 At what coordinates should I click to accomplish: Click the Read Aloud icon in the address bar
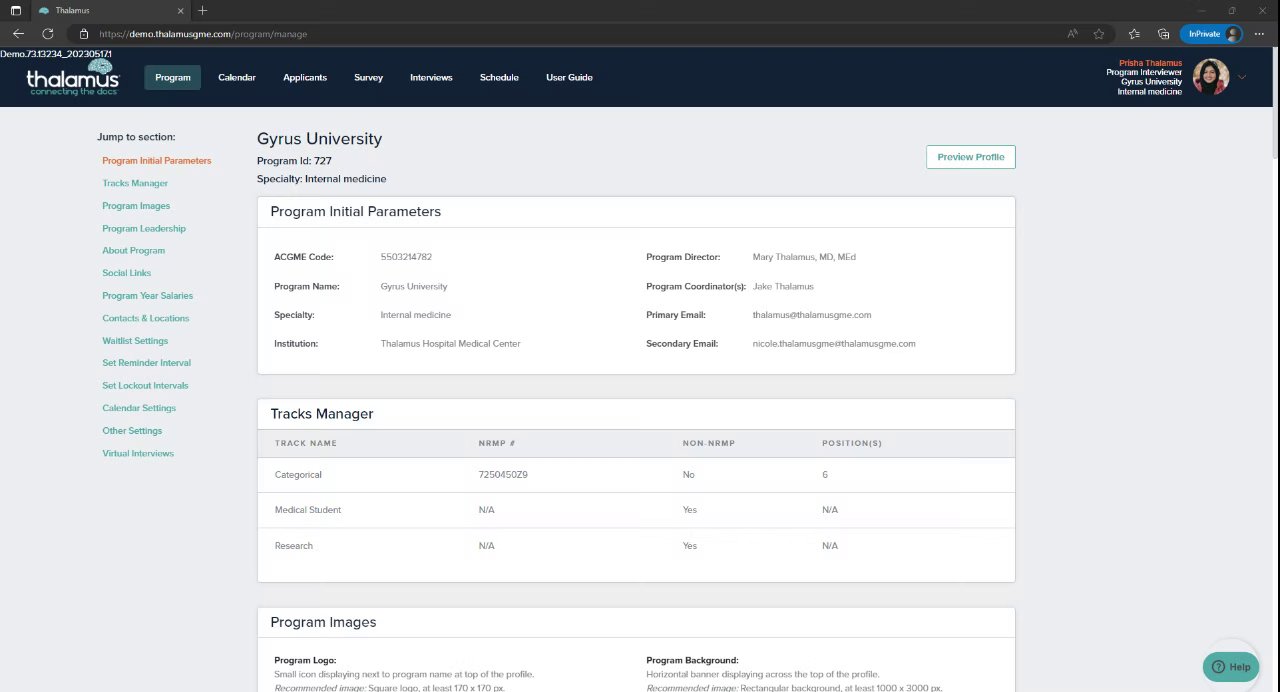tap(1072, 34)
